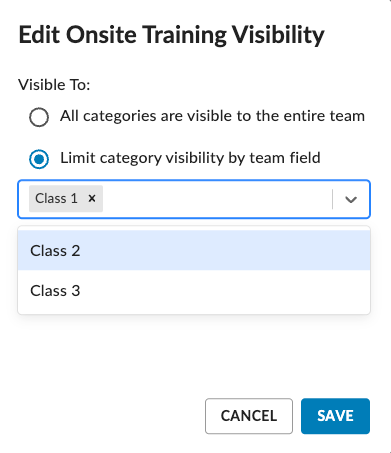Click the blank area left of the CANCEL button
The height and width of the screenshot is (453, 391).
click(x=110, y=416)
